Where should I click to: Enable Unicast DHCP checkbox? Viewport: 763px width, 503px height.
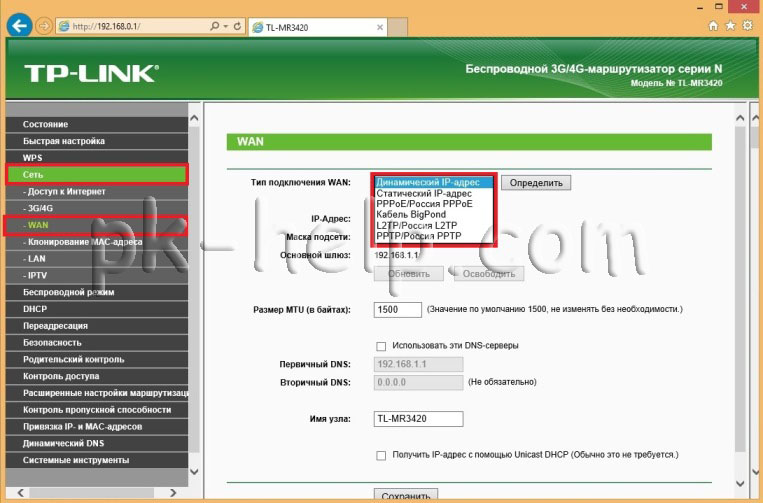[381, 455]
